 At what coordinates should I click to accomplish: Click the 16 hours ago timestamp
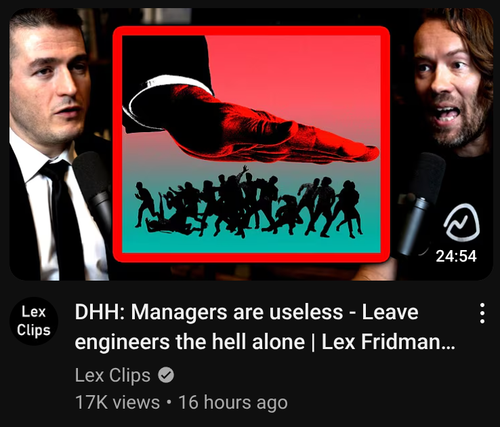[233, 402]
